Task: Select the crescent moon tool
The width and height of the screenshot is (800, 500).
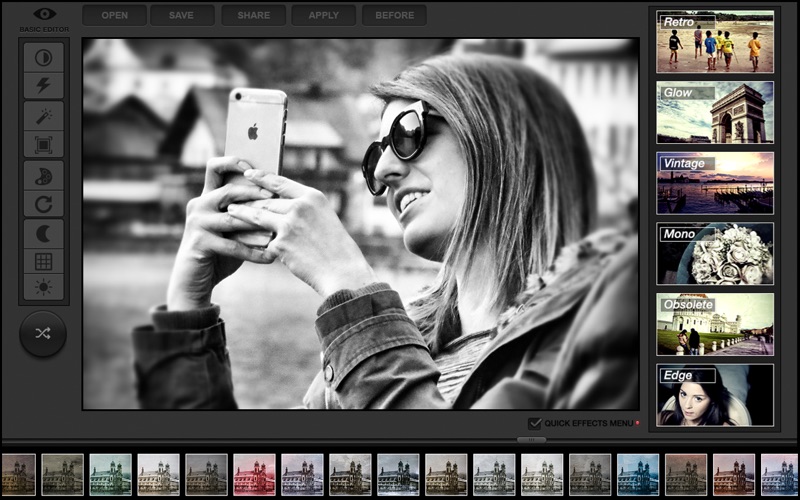Action: [44, 234]
